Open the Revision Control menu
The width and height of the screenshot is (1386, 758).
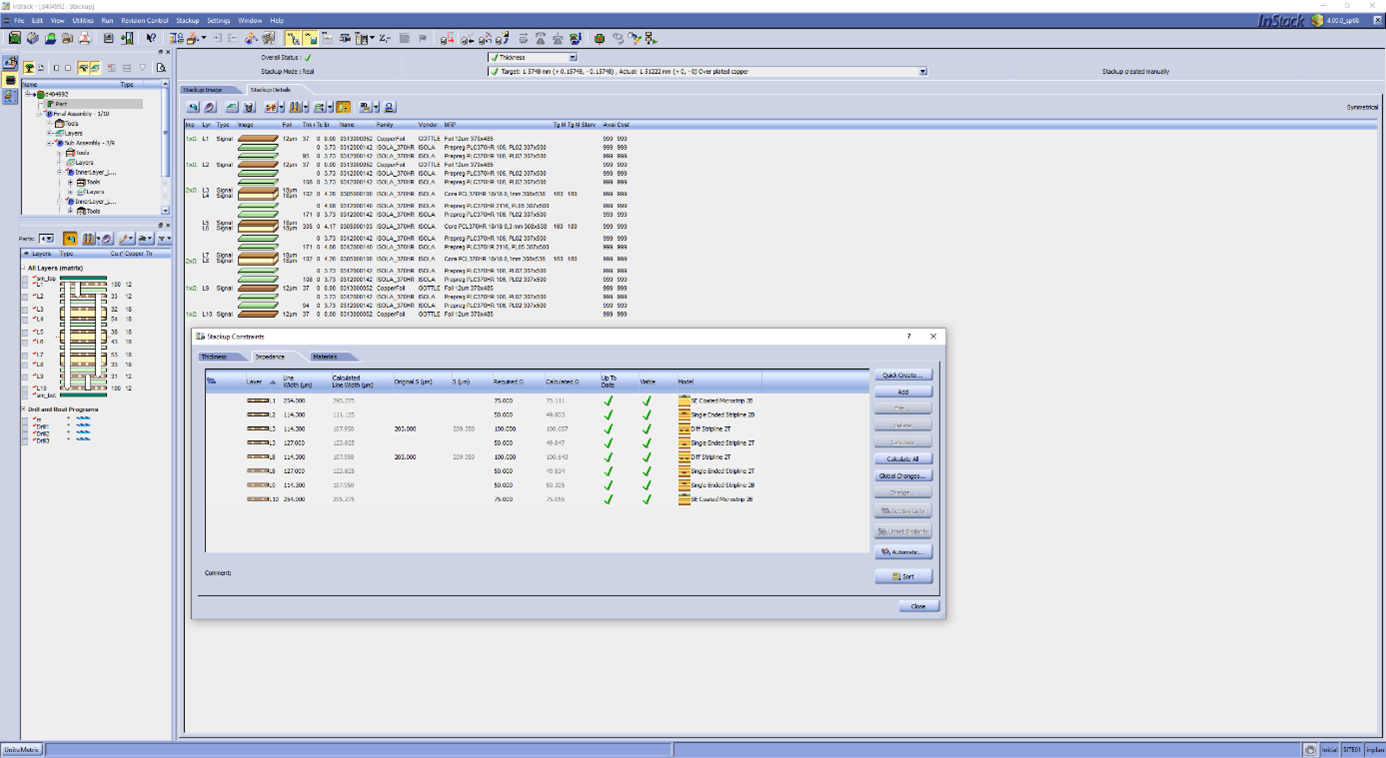pyautogui.click(x=144, y=20)
